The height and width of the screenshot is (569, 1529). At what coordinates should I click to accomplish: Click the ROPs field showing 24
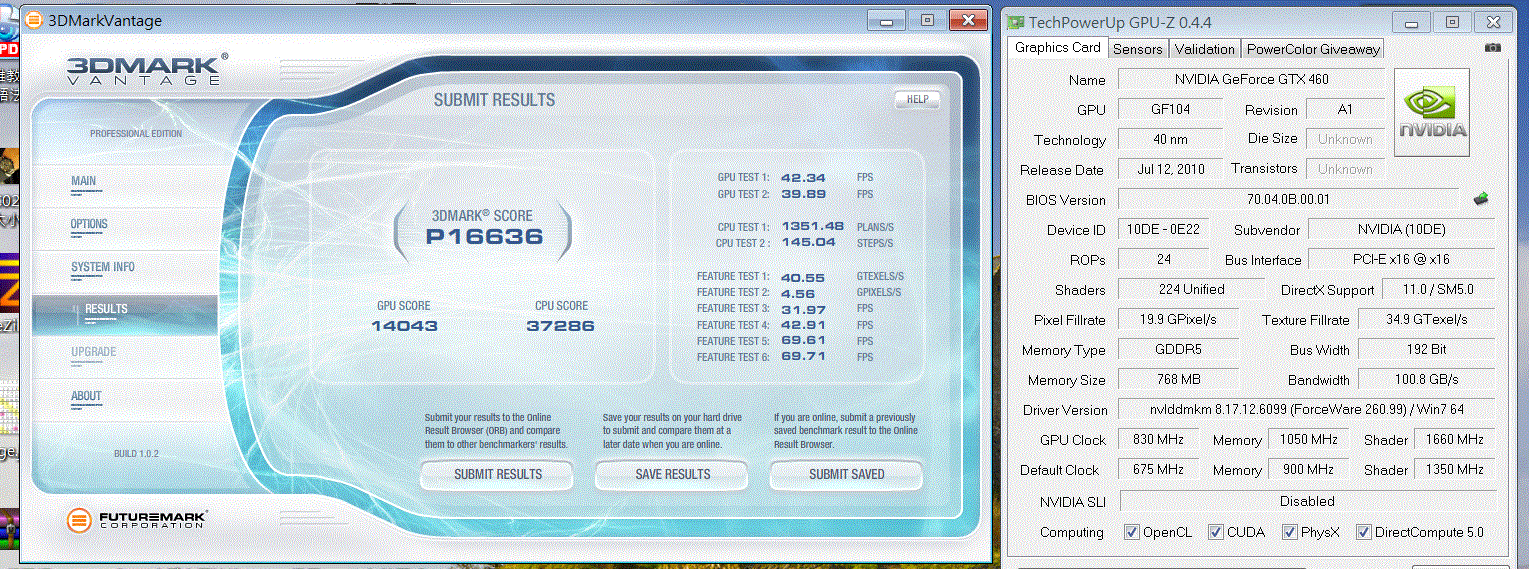pyautogui.click(x=1162, y=259)
